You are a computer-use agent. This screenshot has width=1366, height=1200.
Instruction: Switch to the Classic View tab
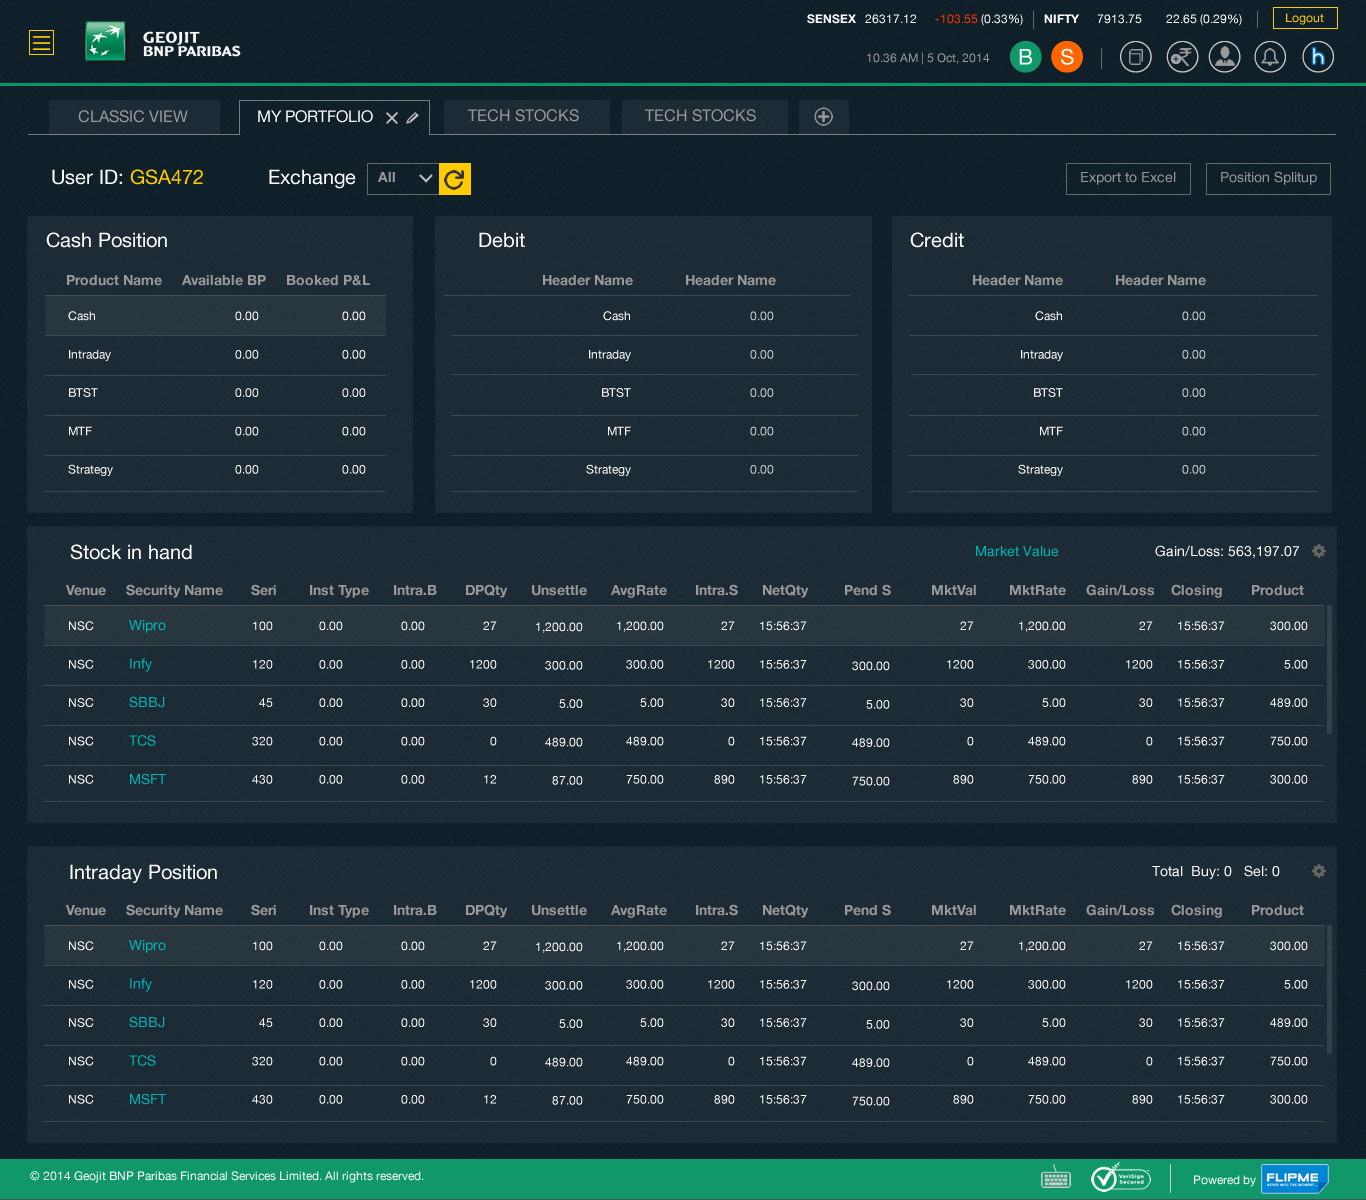point(133,117)
